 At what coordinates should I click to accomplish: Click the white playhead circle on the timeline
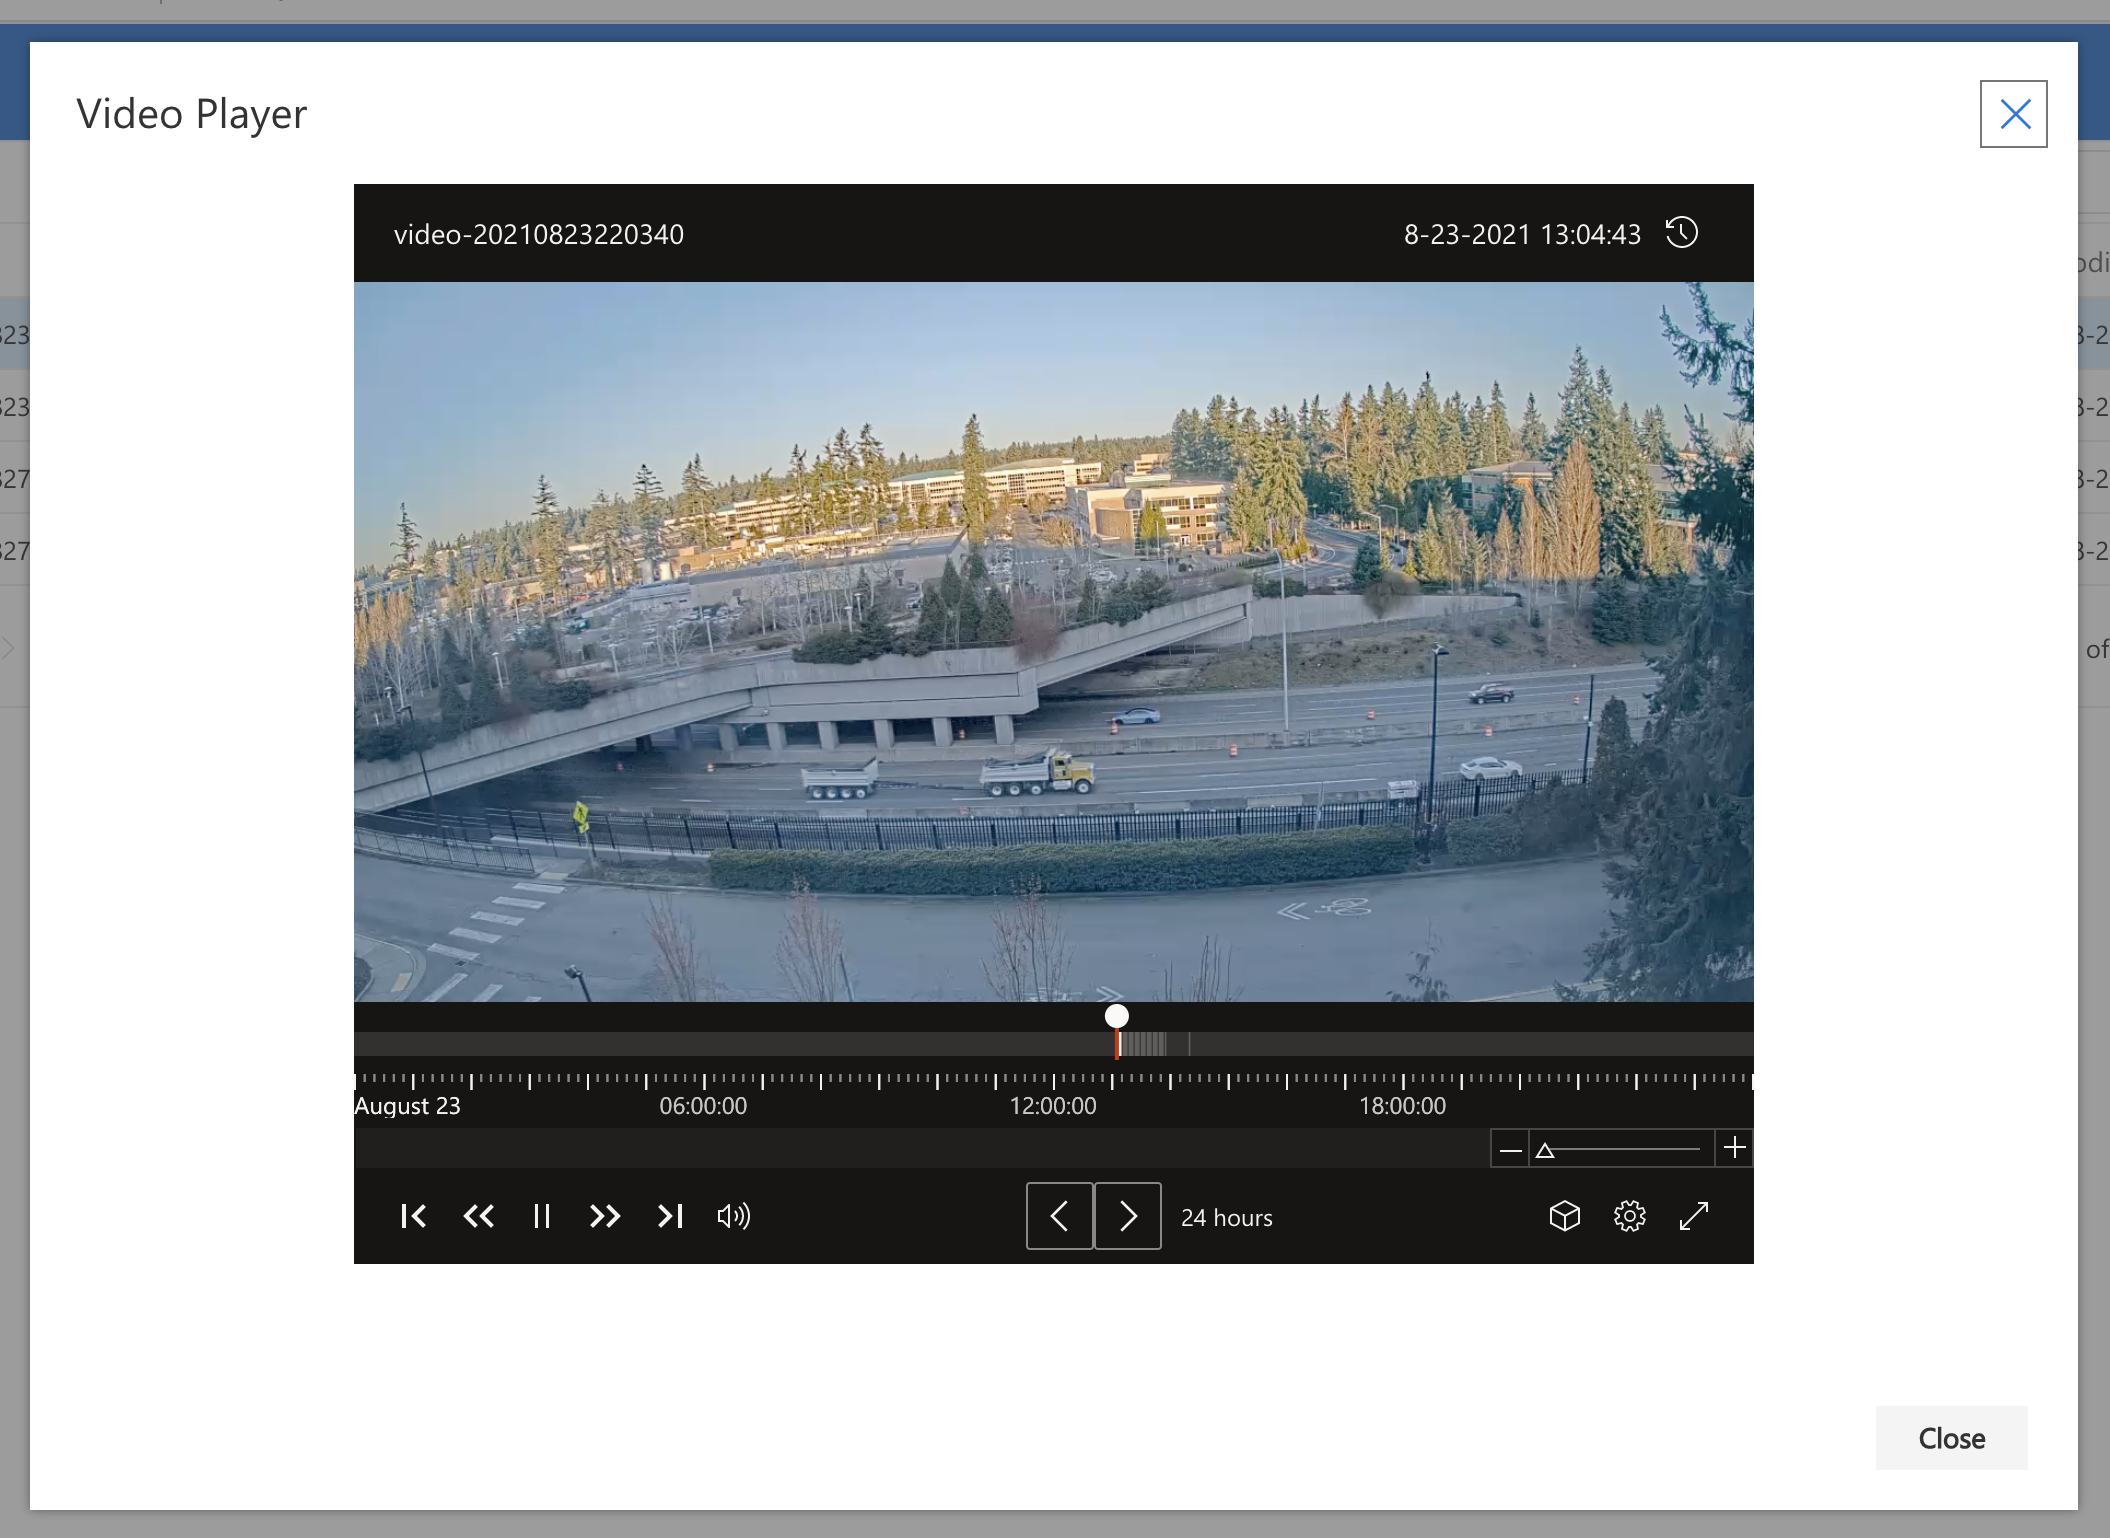coord(1117,1016)
